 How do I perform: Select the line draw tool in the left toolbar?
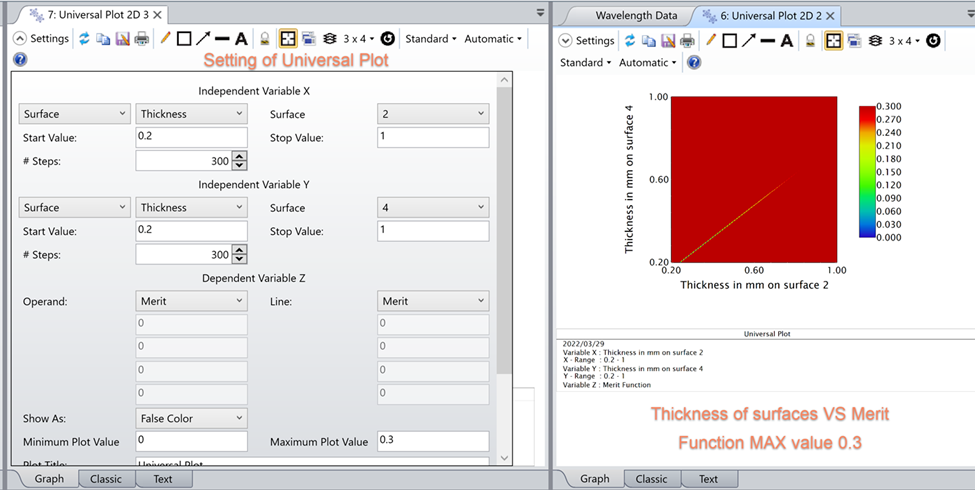pyautogui.click(x=222, y=39)
